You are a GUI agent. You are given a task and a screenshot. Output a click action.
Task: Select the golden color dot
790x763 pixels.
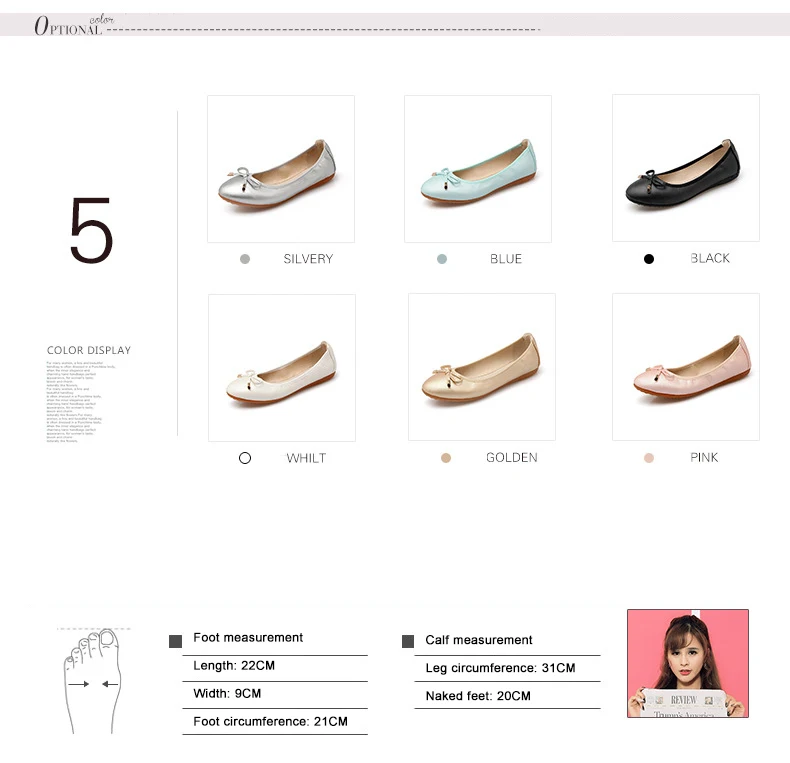point(446,458)
